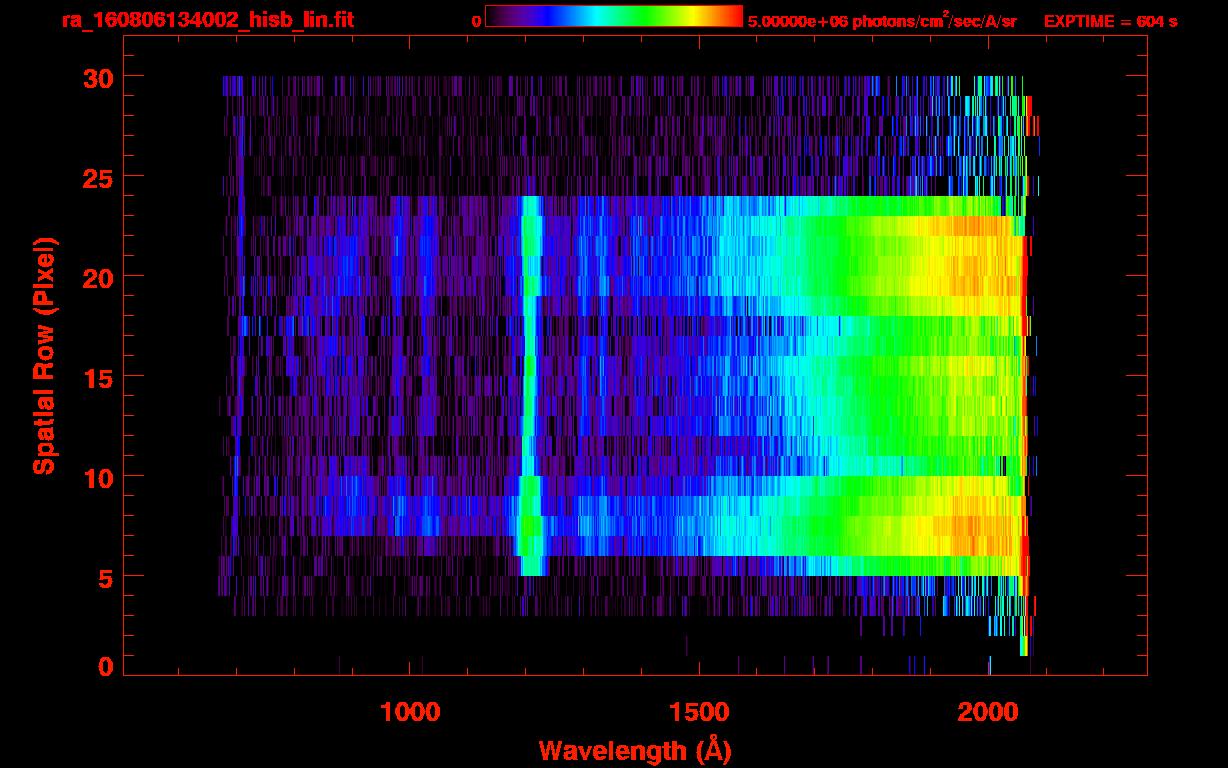
Task: Click the Wavelength (Å) axis title
Action: 635,750
